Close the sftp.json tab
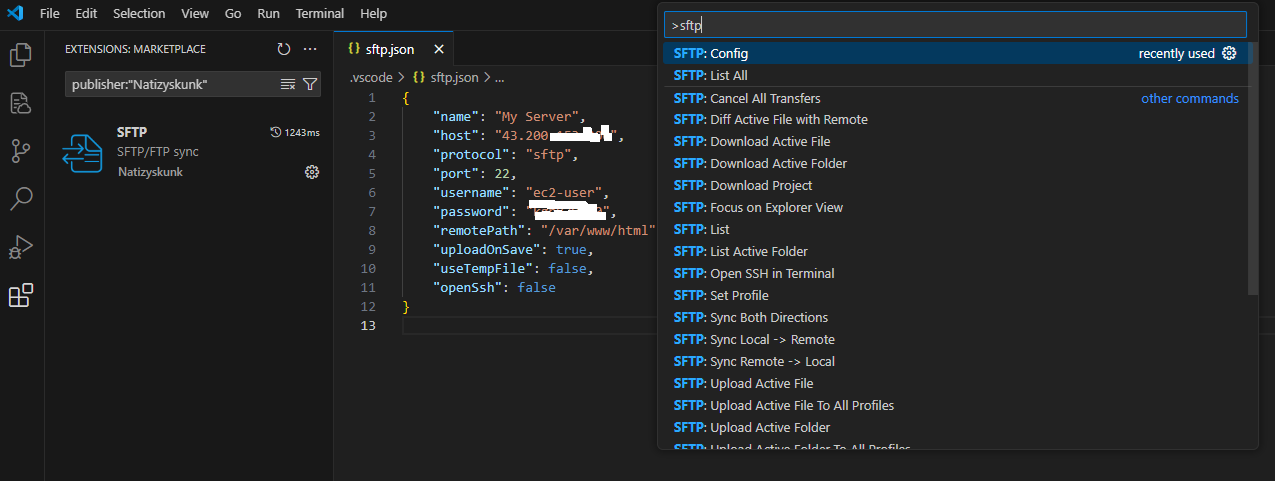The width and height of the screenshot is (1275, 481). (x=436, y=49)
